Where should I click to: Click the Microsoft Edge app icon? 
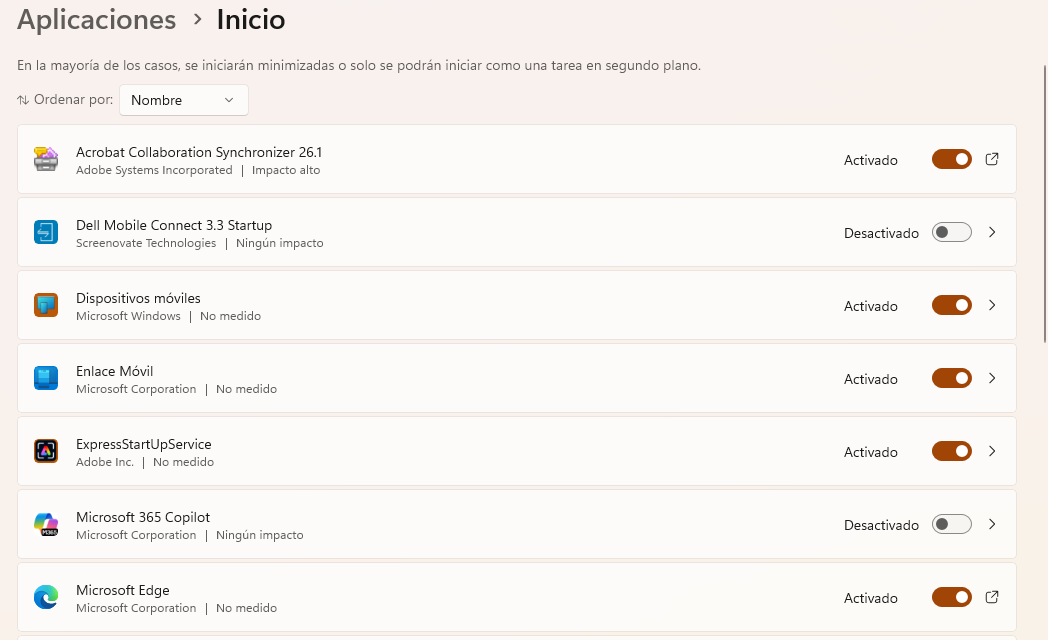tap(46, 597)
